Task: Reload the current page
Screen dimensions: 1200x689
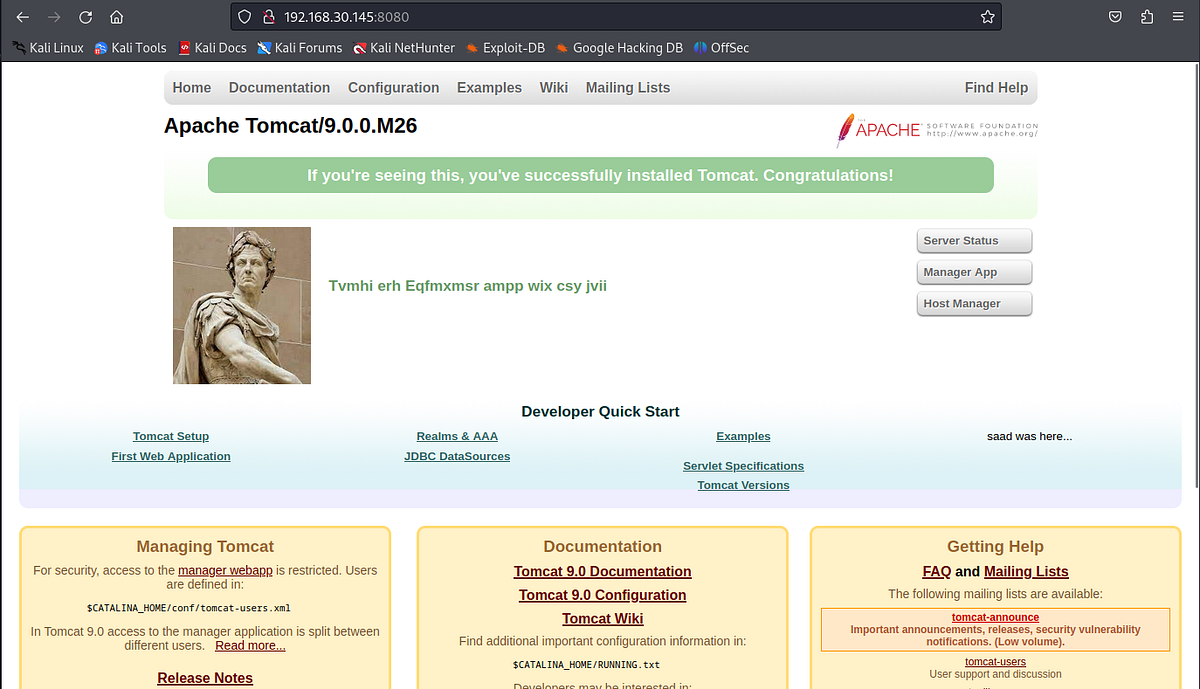Action: click(x=85, y=16)
